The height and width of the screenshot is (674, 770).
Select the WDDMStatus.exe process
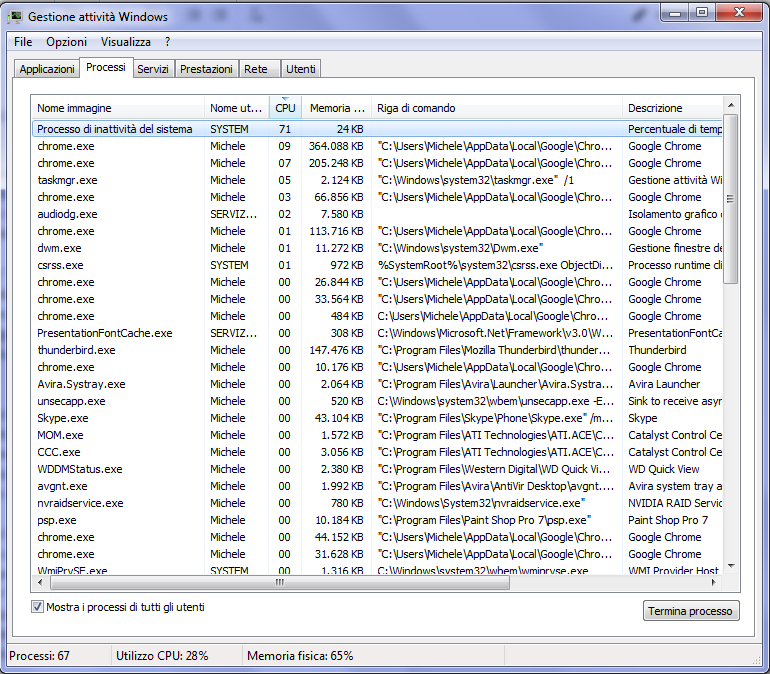(377, 469)
